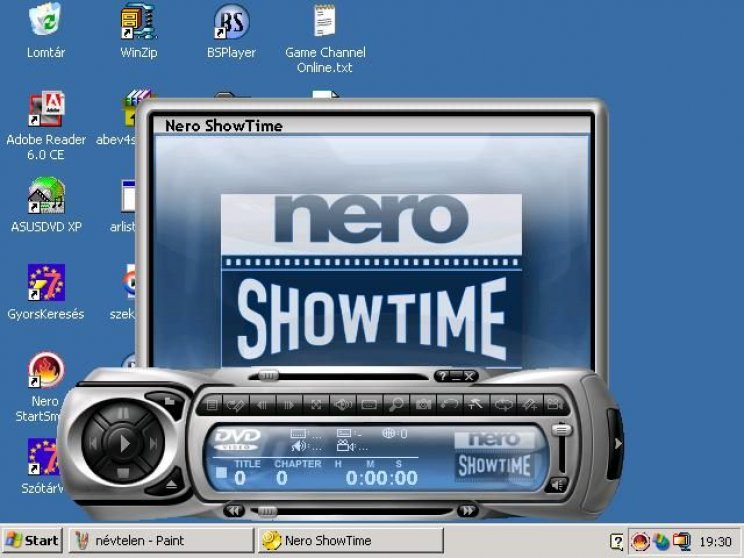Click the CHAPTER number in the display

pos(282,478)
